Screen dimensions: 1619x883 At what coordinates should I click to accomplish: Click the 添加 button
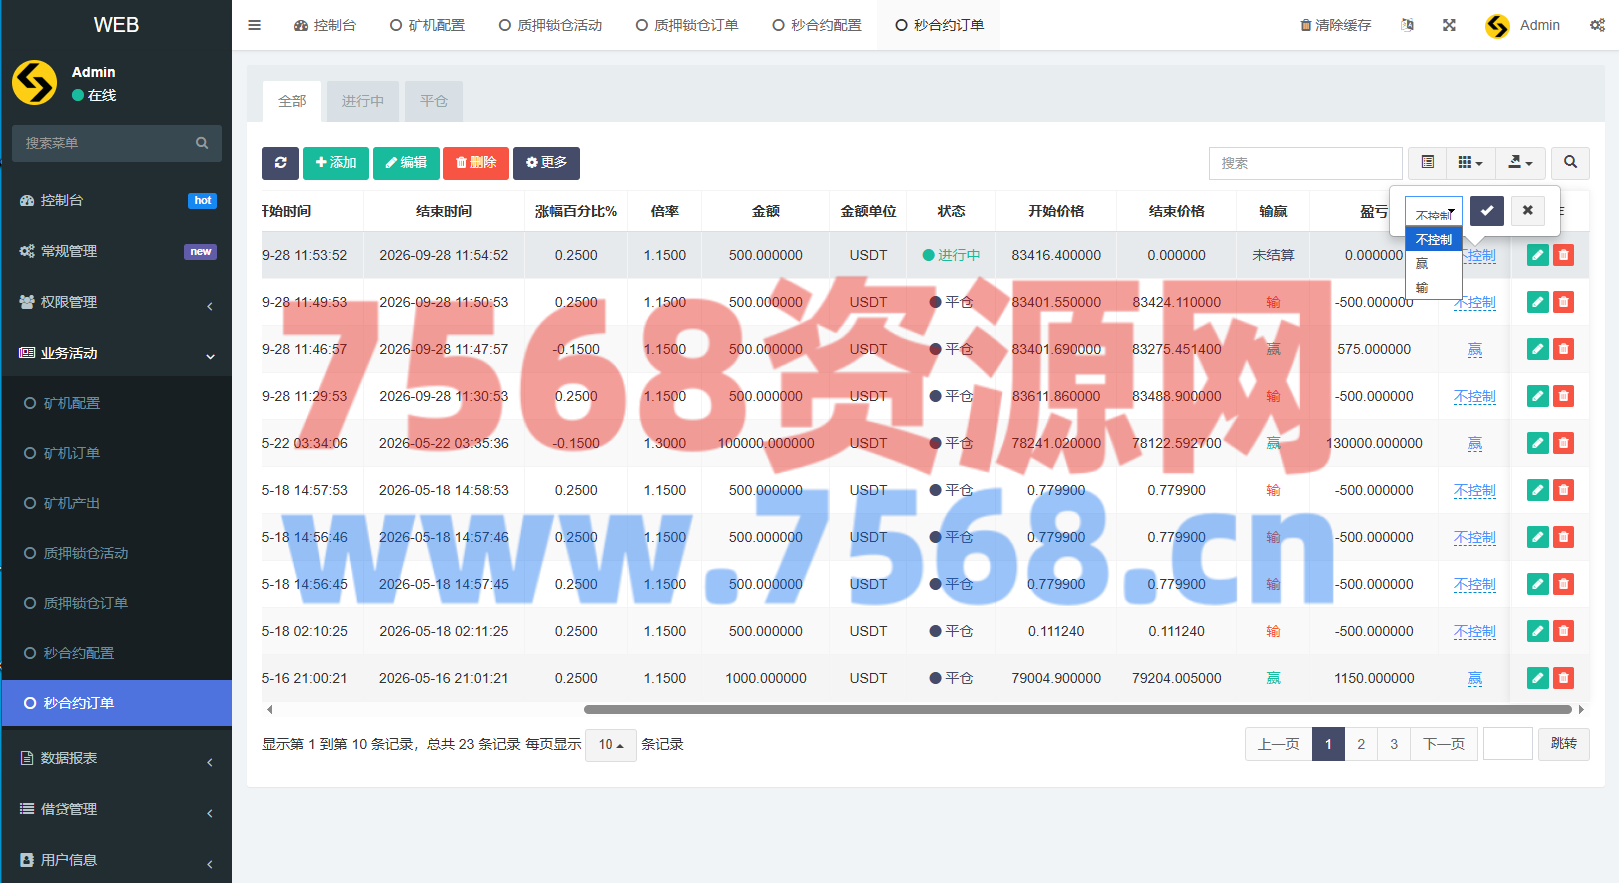click(336, 163)
